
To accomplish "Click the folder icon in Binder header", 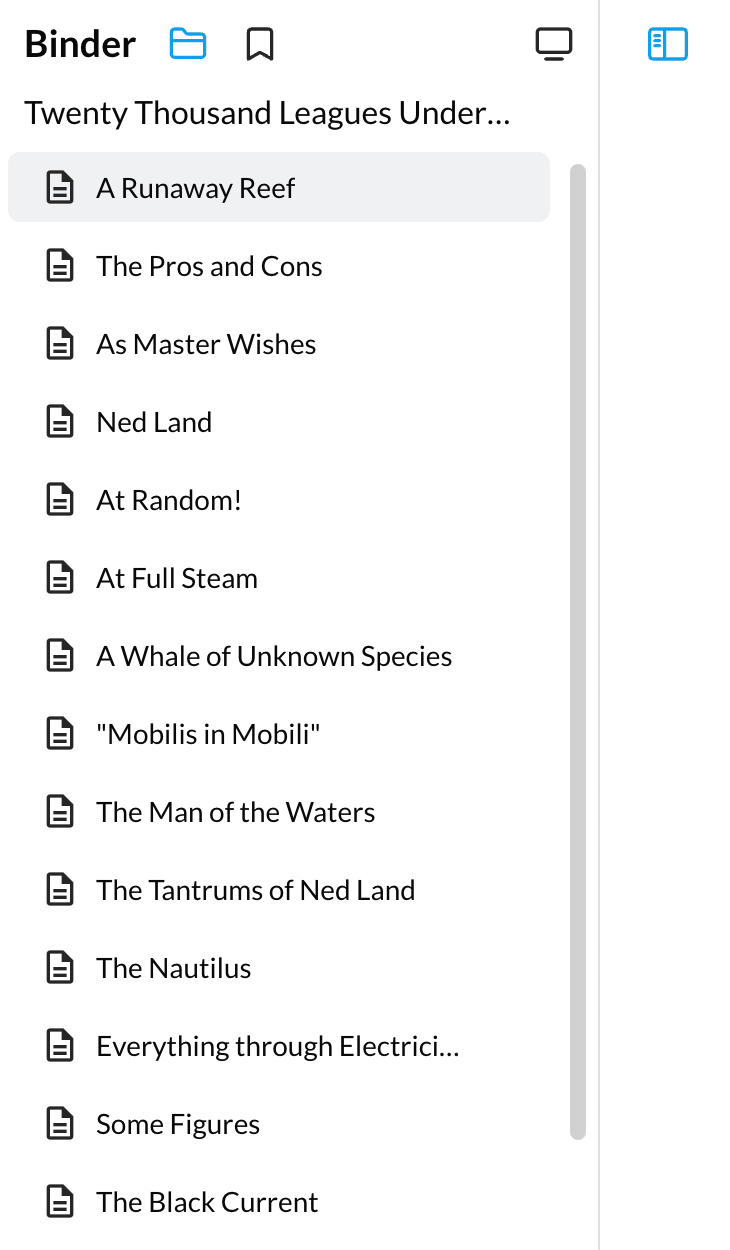I will pyautogui.click(x=188, y=44).
